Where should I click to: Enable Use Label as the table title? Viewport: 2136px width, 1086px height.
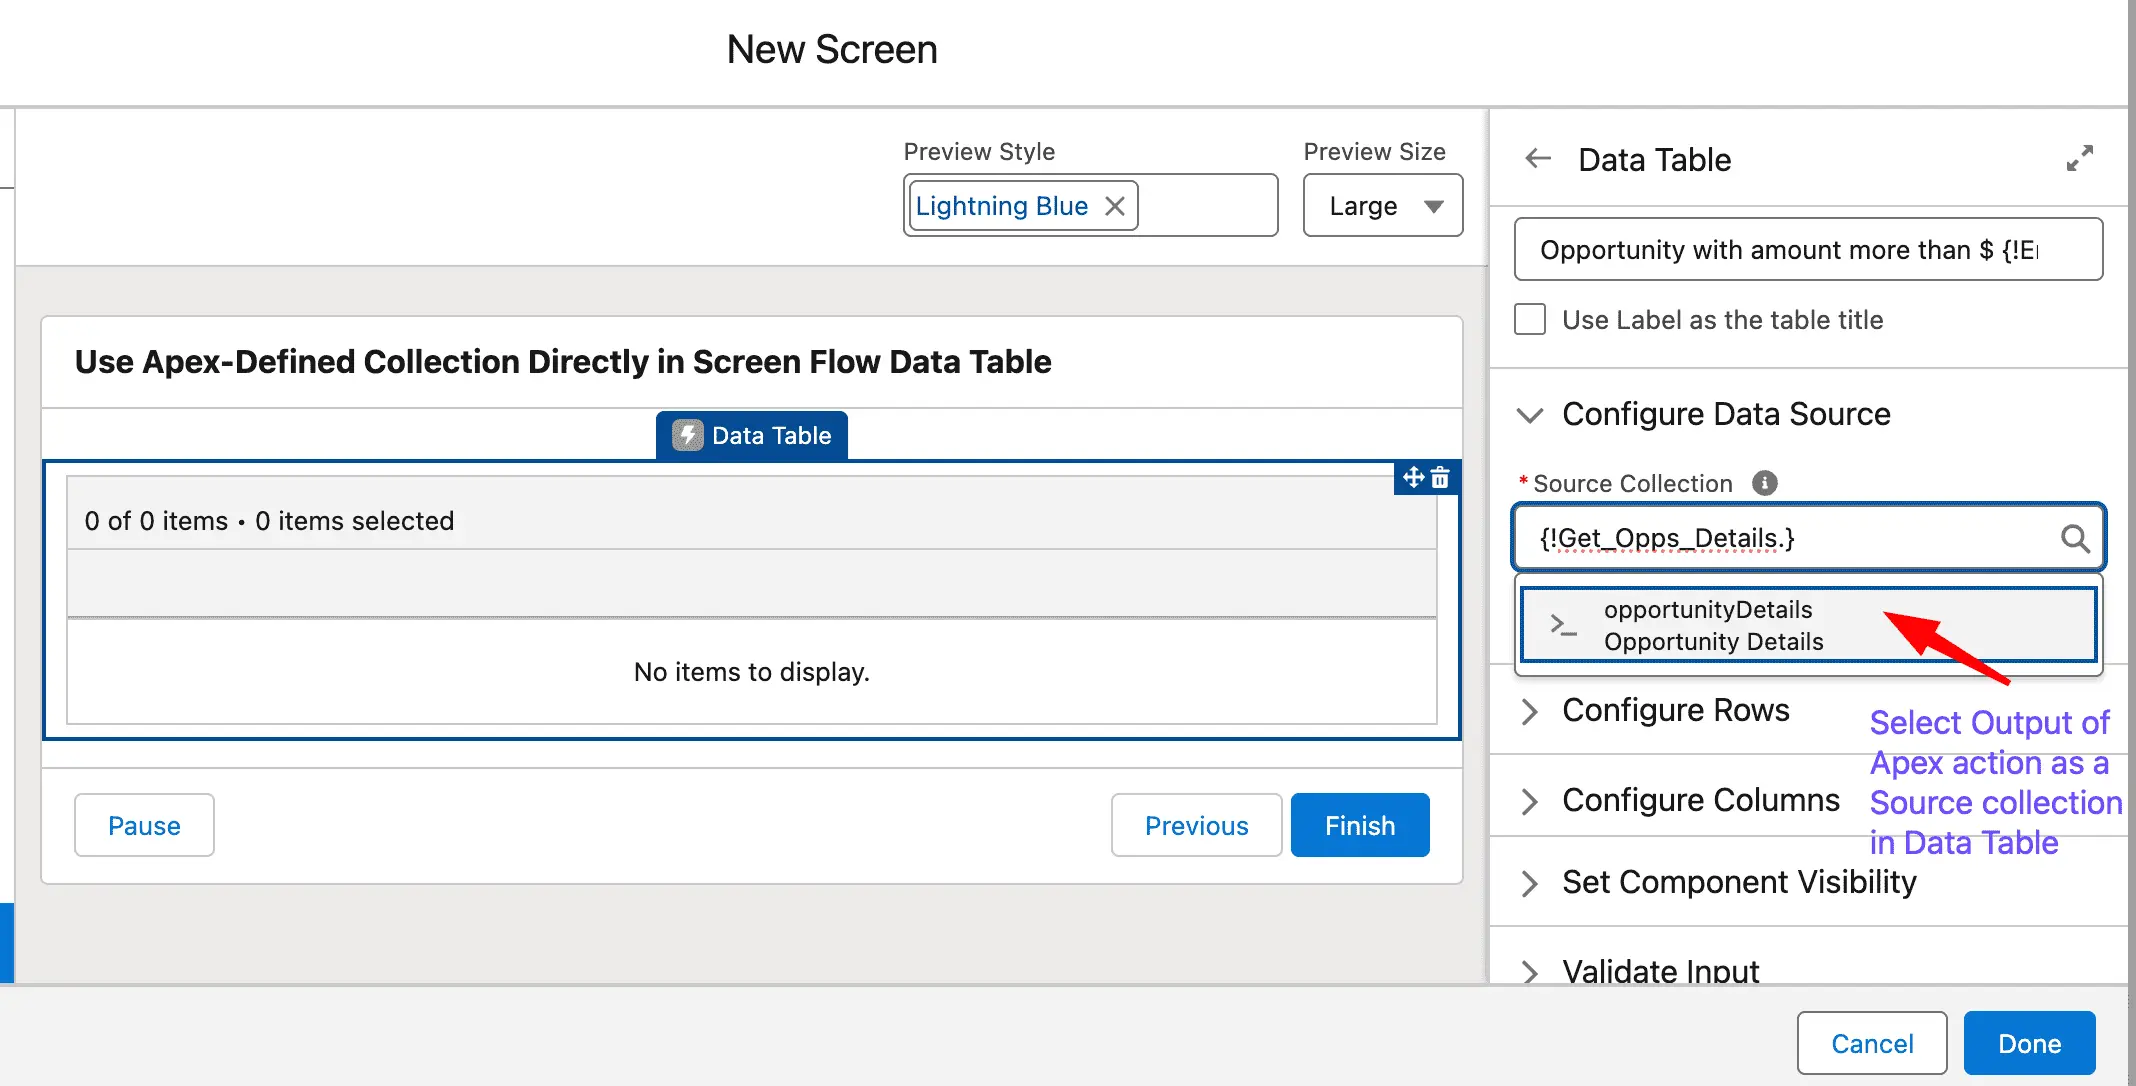pos(1530,320)
